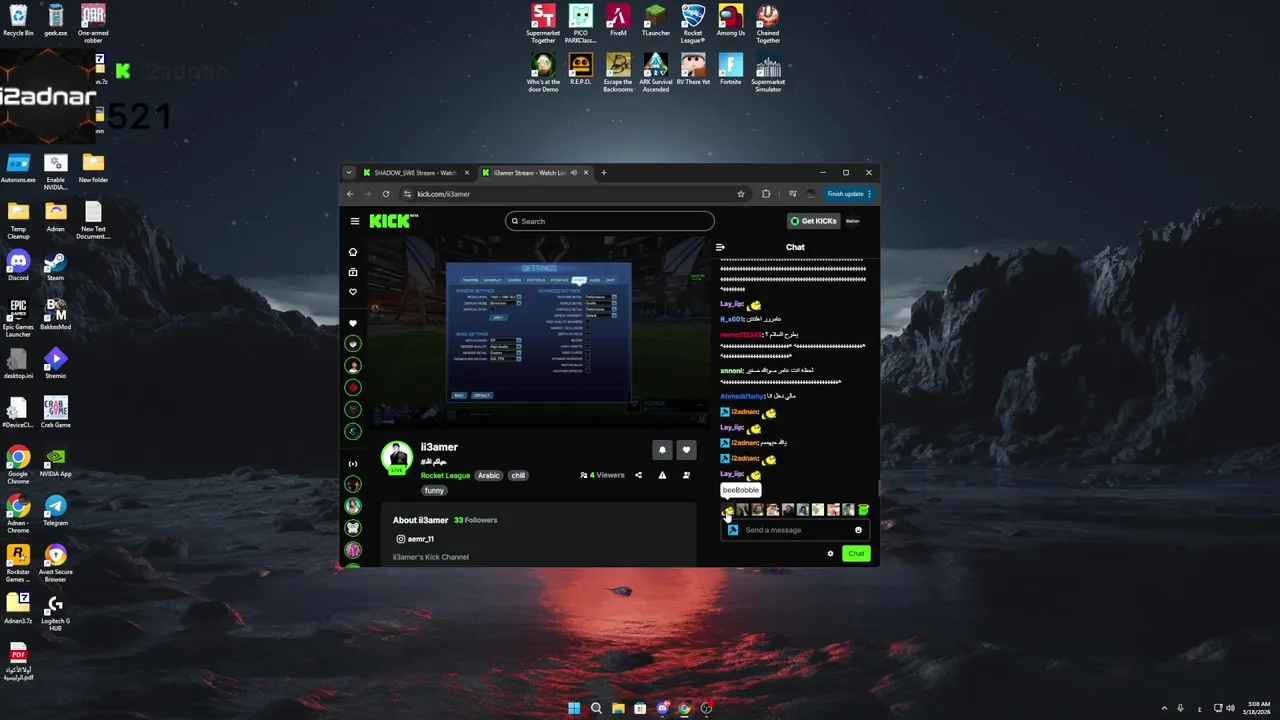Select the beeBobble emote in quick bar
The width and height of the screenshot is (1280, 720).
(x=727, y=510)
